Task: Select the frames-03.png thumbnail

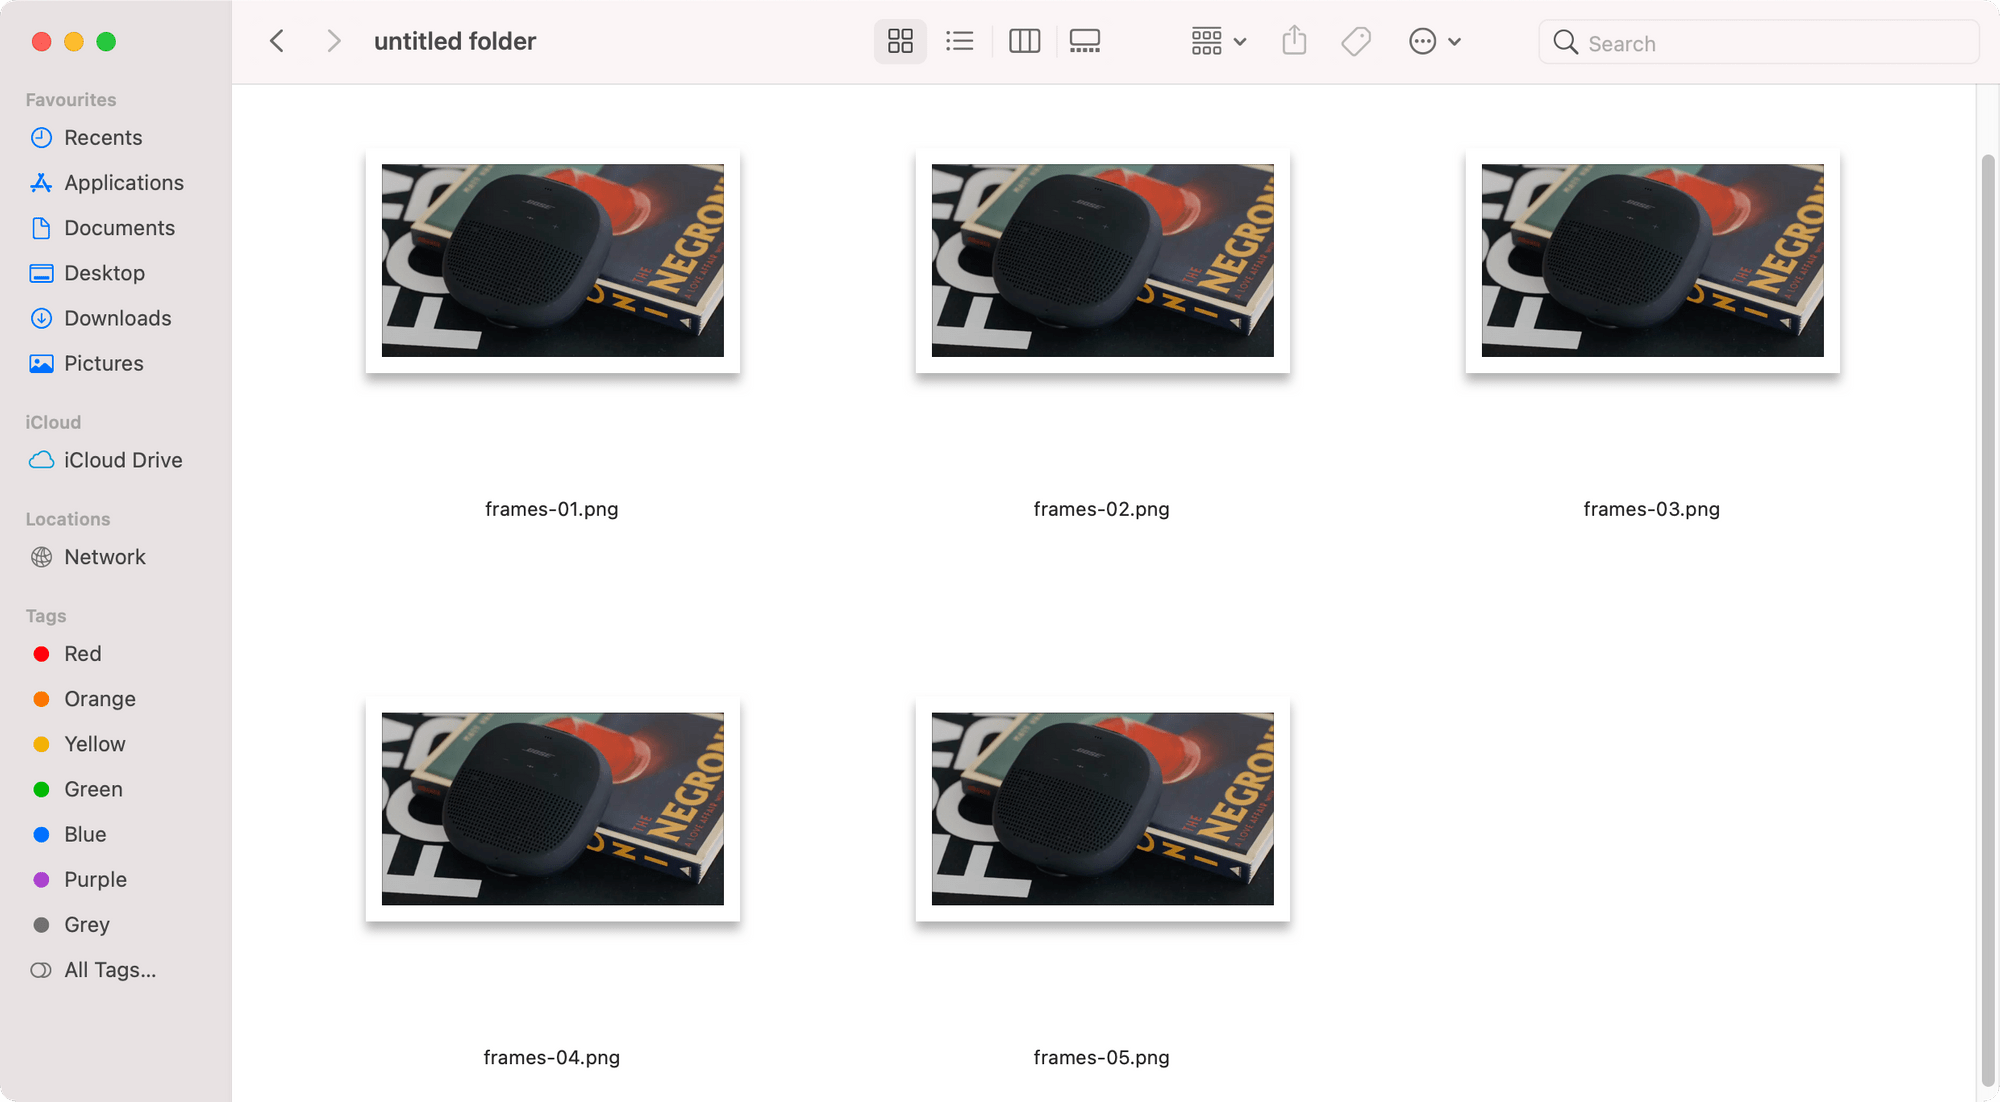Action: tap(1652, 261)
